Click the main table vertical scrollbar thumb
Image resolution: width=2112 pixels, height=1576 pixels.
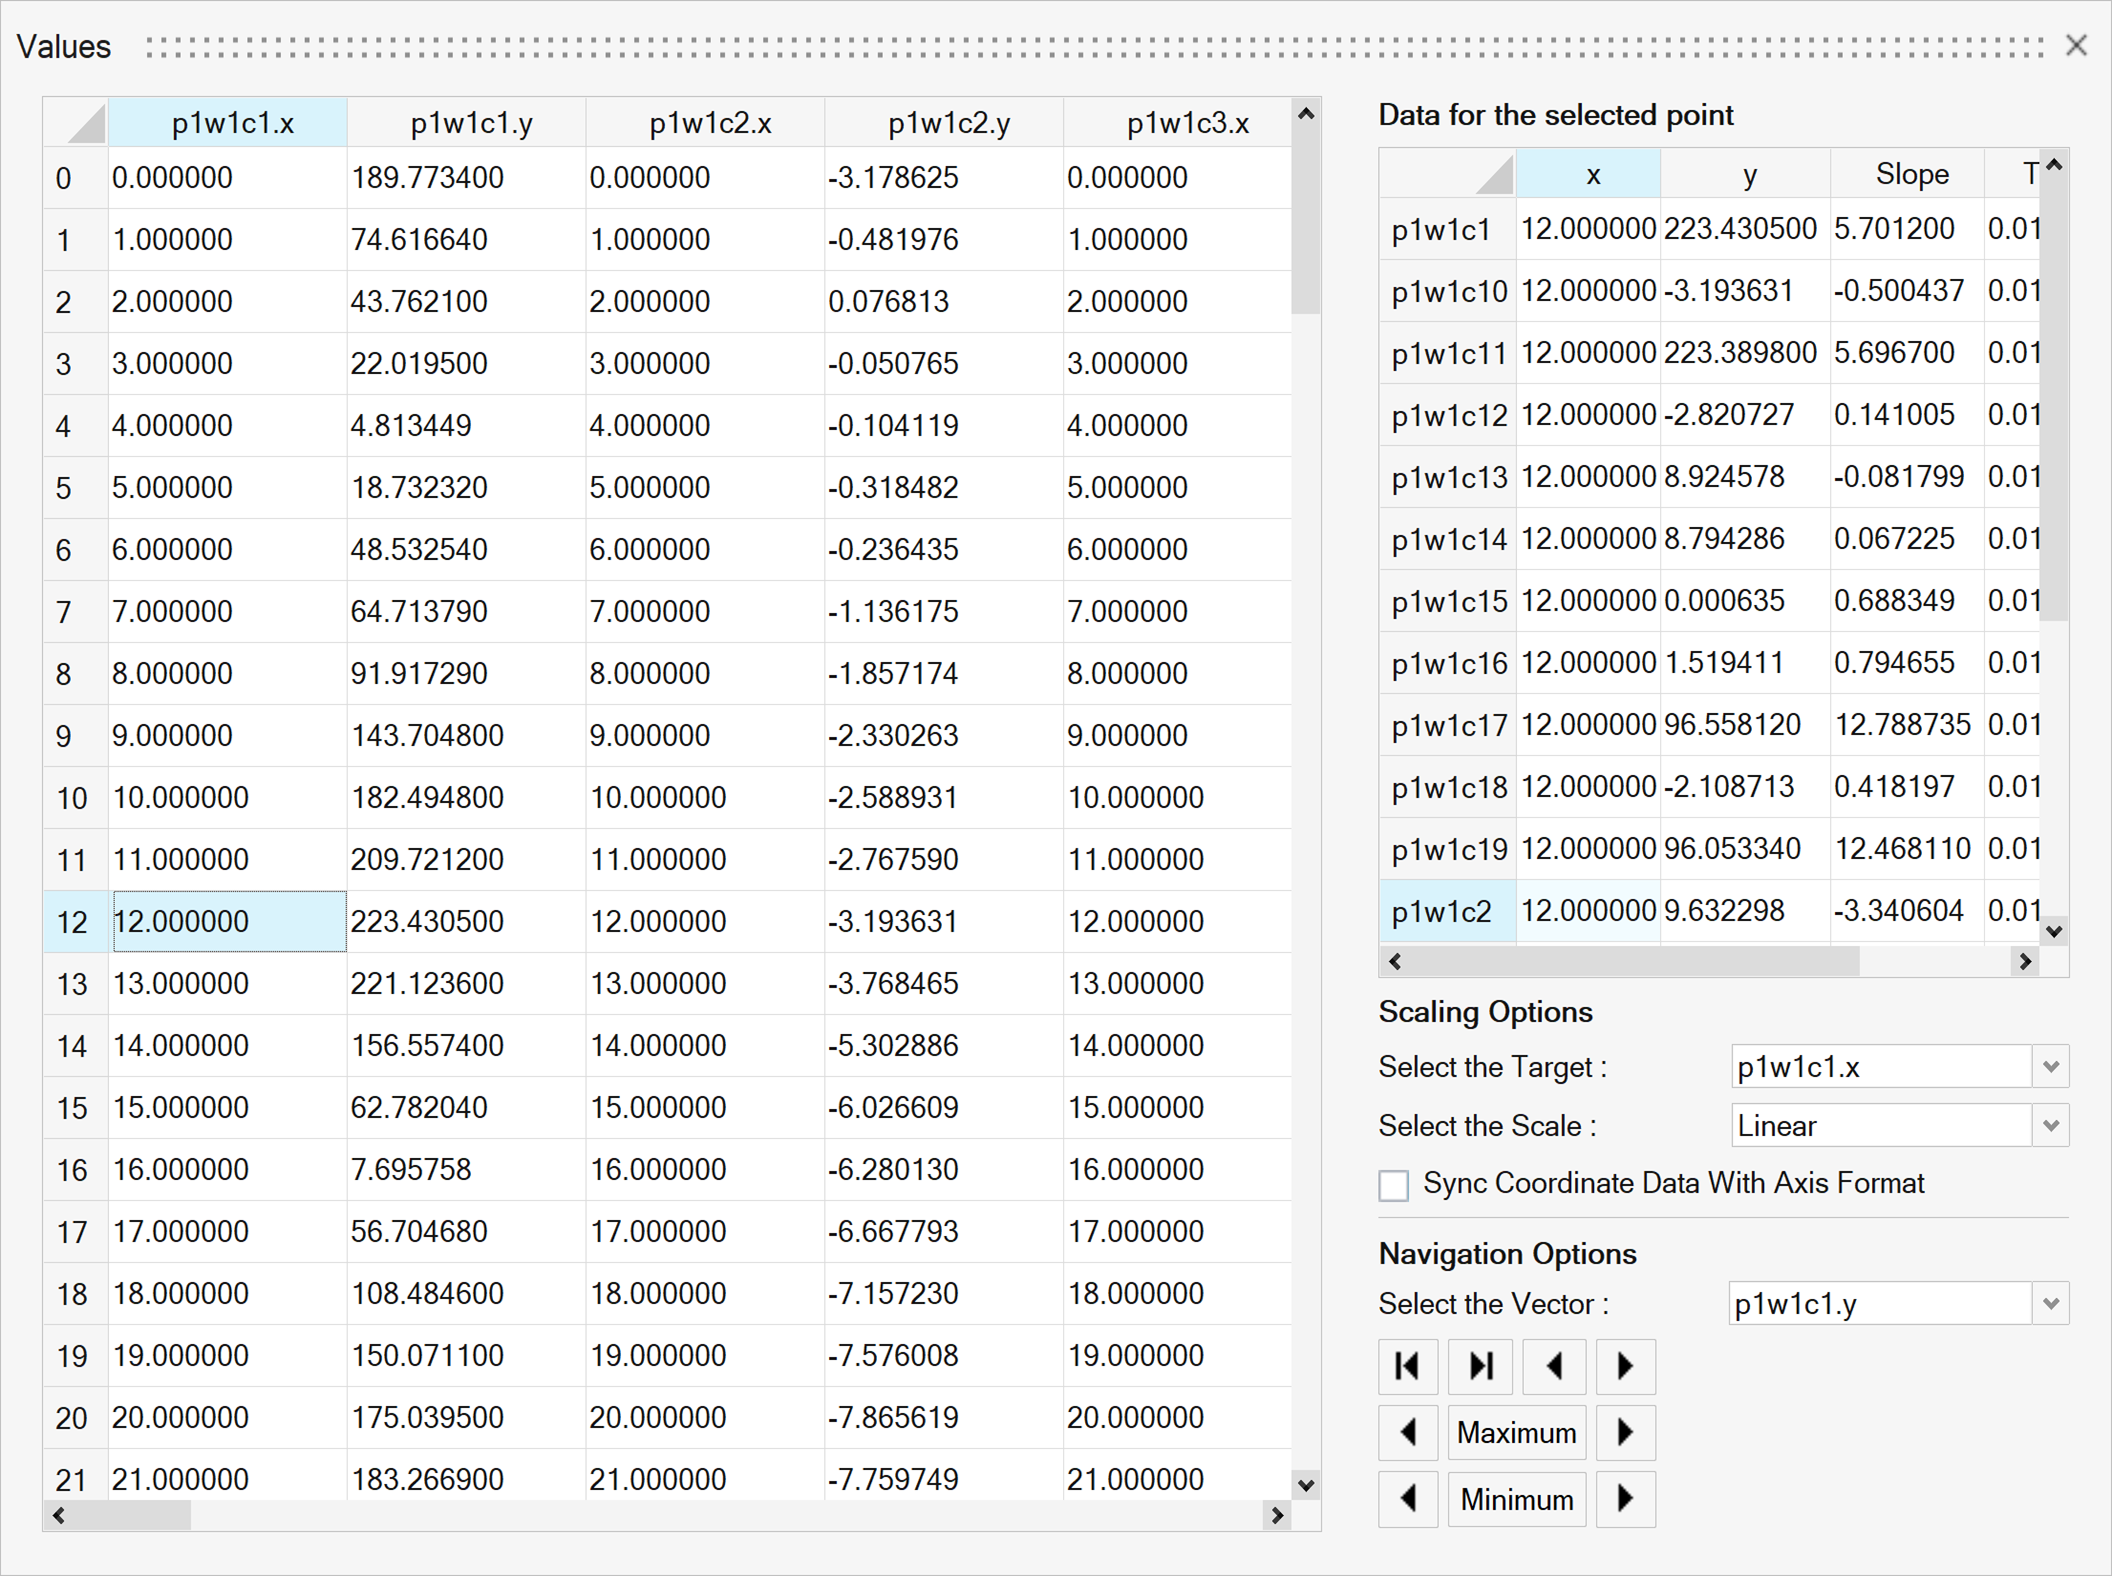coord(1305,220)
